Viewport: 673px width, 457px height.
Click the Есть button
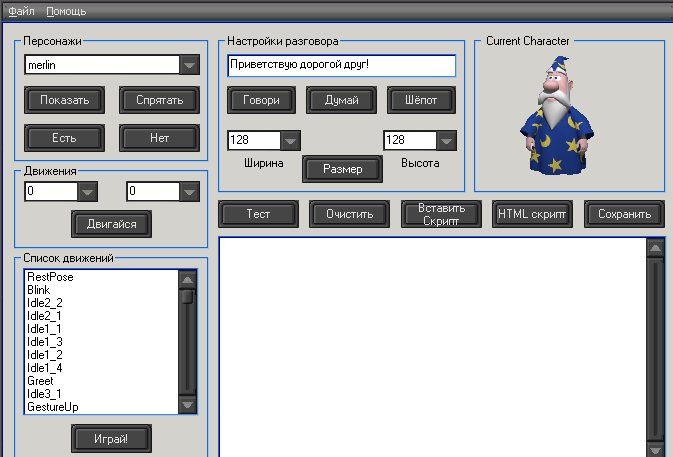65,138
